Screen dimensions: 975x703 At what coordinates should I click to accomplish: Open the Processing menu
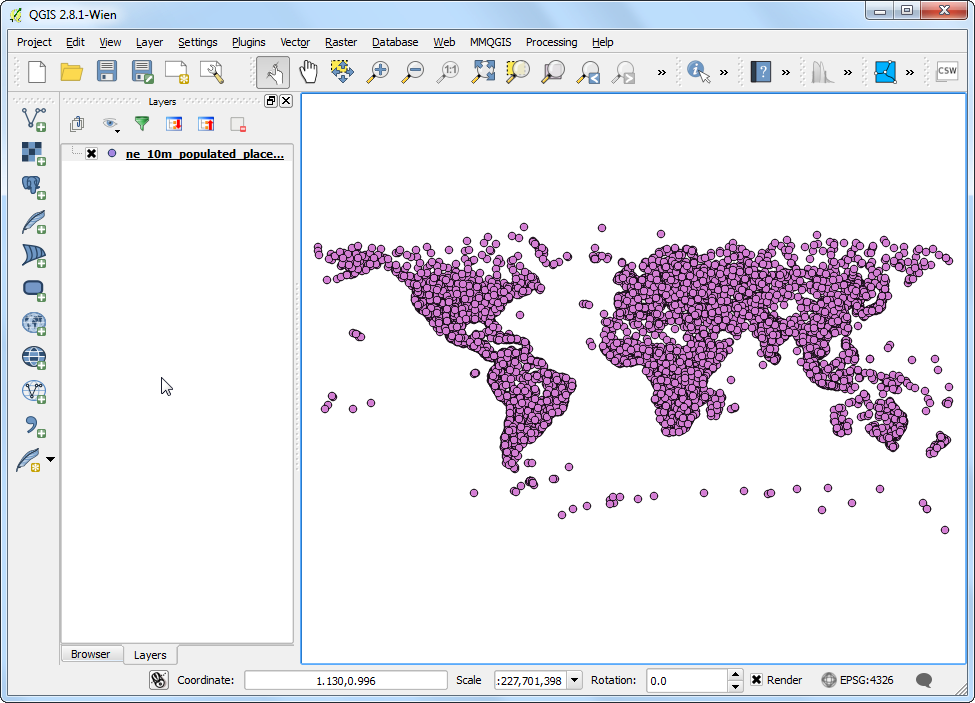(552, 42)
